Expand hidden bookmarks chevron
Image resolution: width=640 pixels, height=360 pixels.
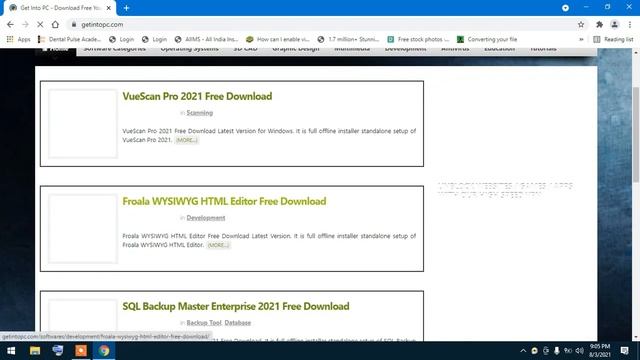click(x=581, y=39)
